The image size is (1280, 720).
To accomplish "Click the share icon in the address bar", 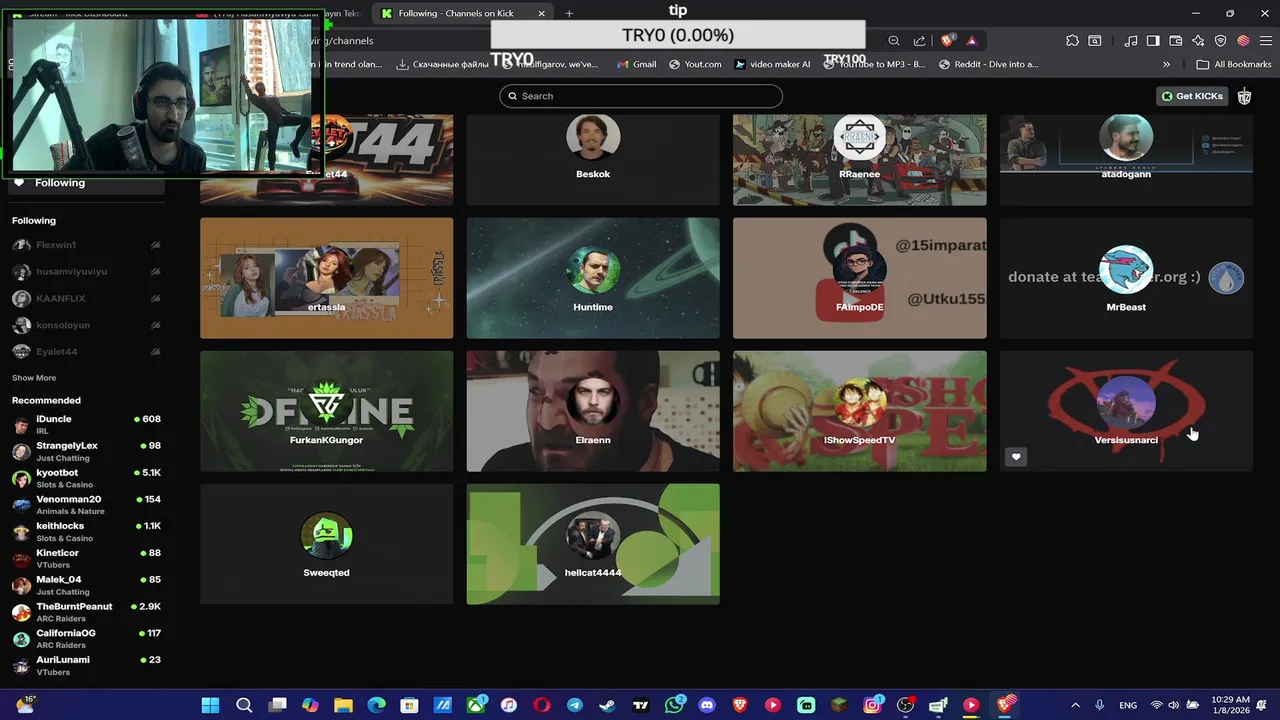I will click(919, 41).
